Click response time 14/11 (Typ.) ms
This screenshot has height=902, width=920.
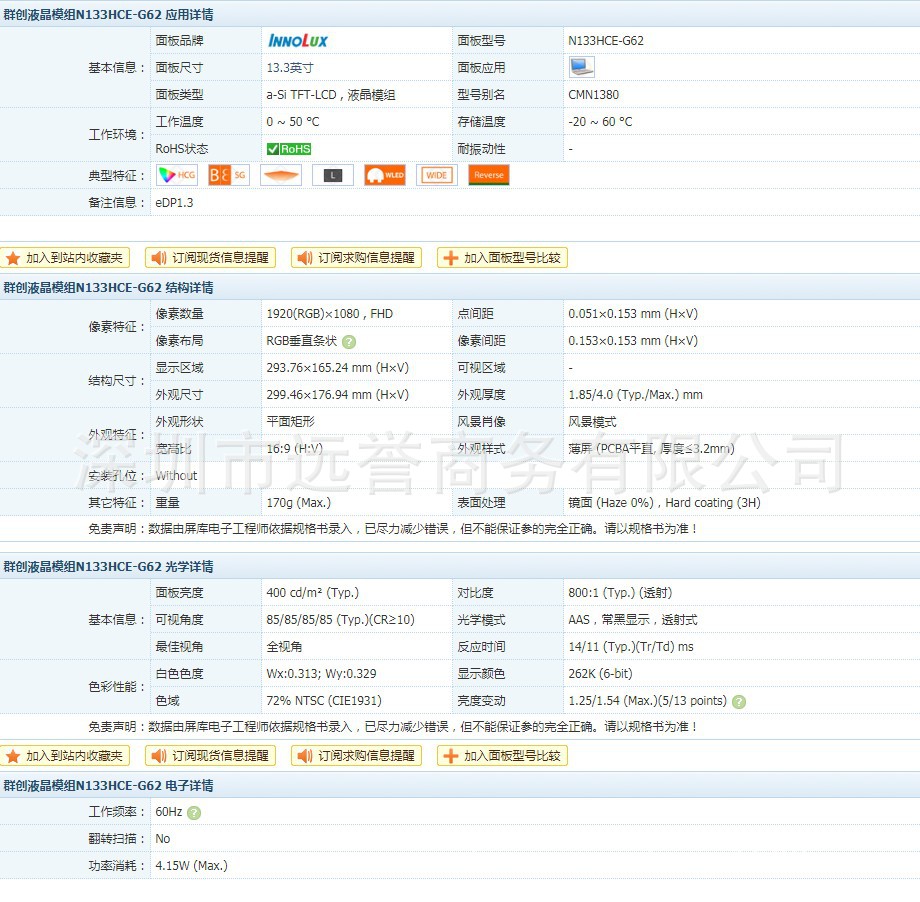tap(631, 646)
